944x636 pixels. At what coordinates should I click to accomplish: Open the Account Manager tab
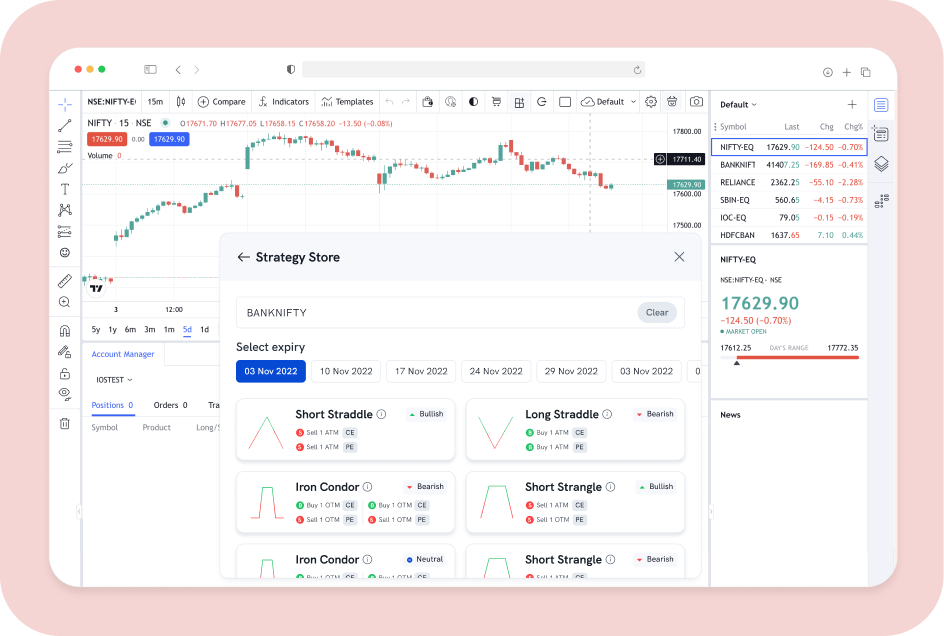coord(123,354)
